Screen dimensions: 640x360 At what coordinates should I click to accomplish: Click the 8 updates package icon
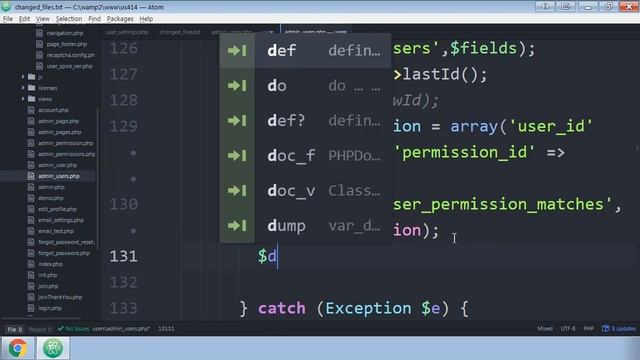606,329
